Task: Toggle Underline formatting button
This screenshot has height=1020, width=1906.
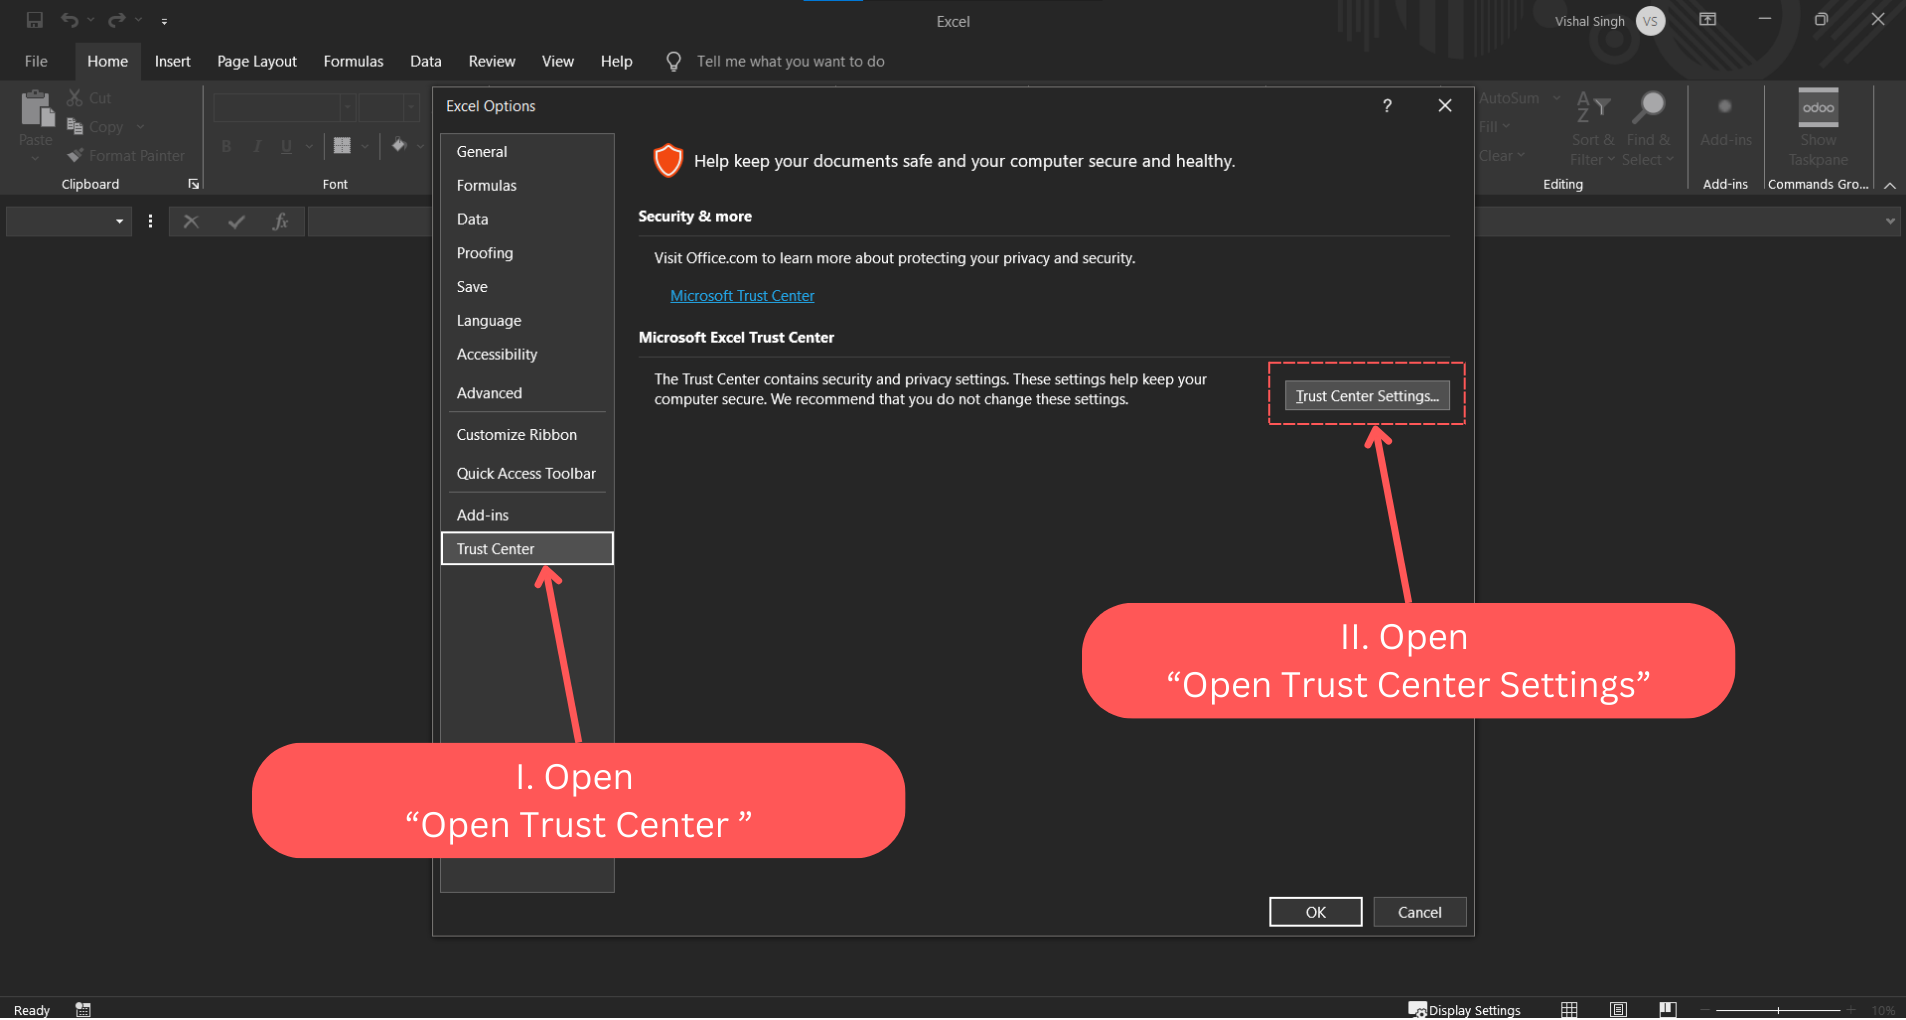Action: tap(287, 146)
